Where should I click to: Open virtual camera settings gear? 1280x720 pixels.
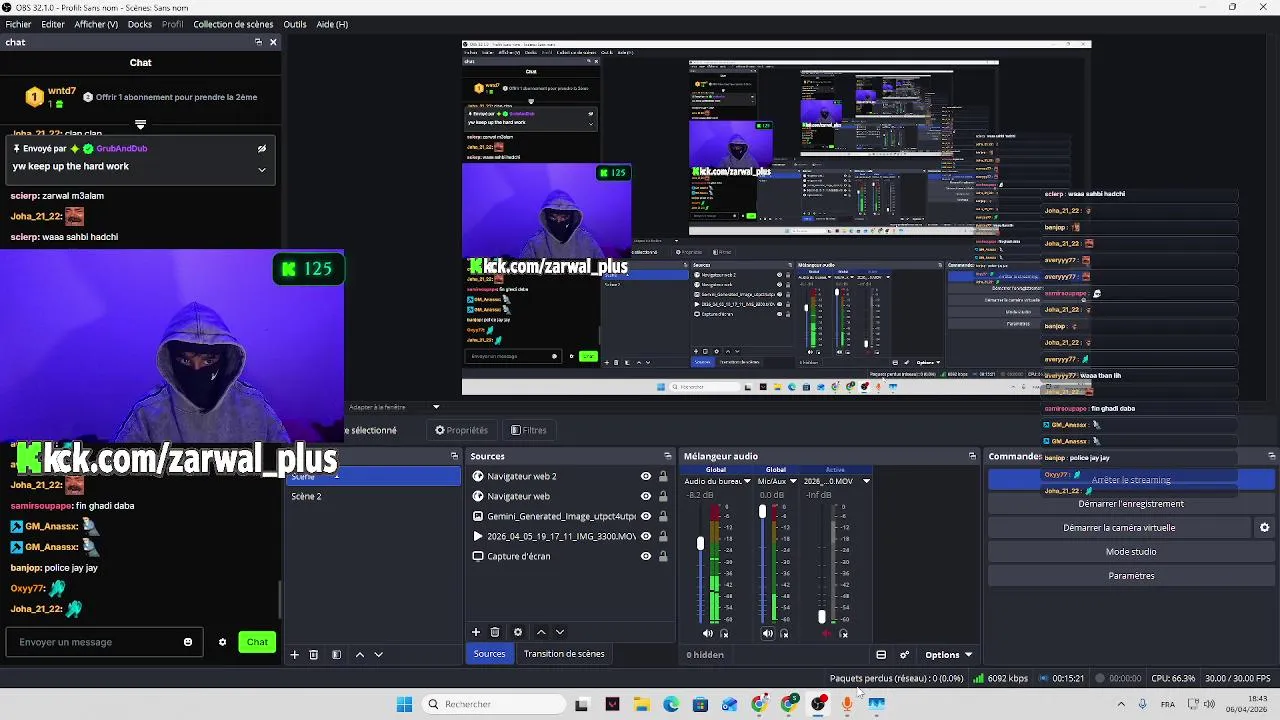click(x=1264, y=528)
